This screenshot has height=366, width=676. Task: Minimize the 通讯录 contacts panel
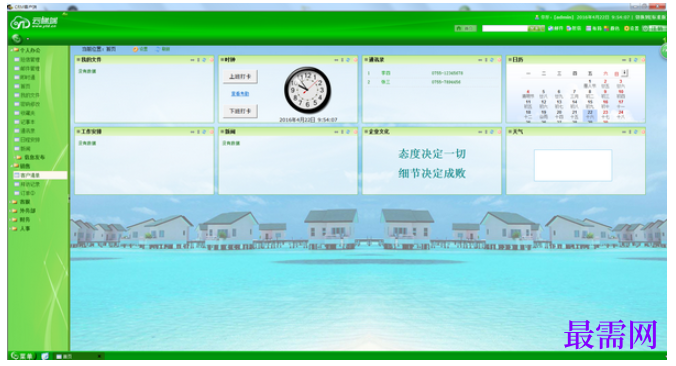[480, 60]
